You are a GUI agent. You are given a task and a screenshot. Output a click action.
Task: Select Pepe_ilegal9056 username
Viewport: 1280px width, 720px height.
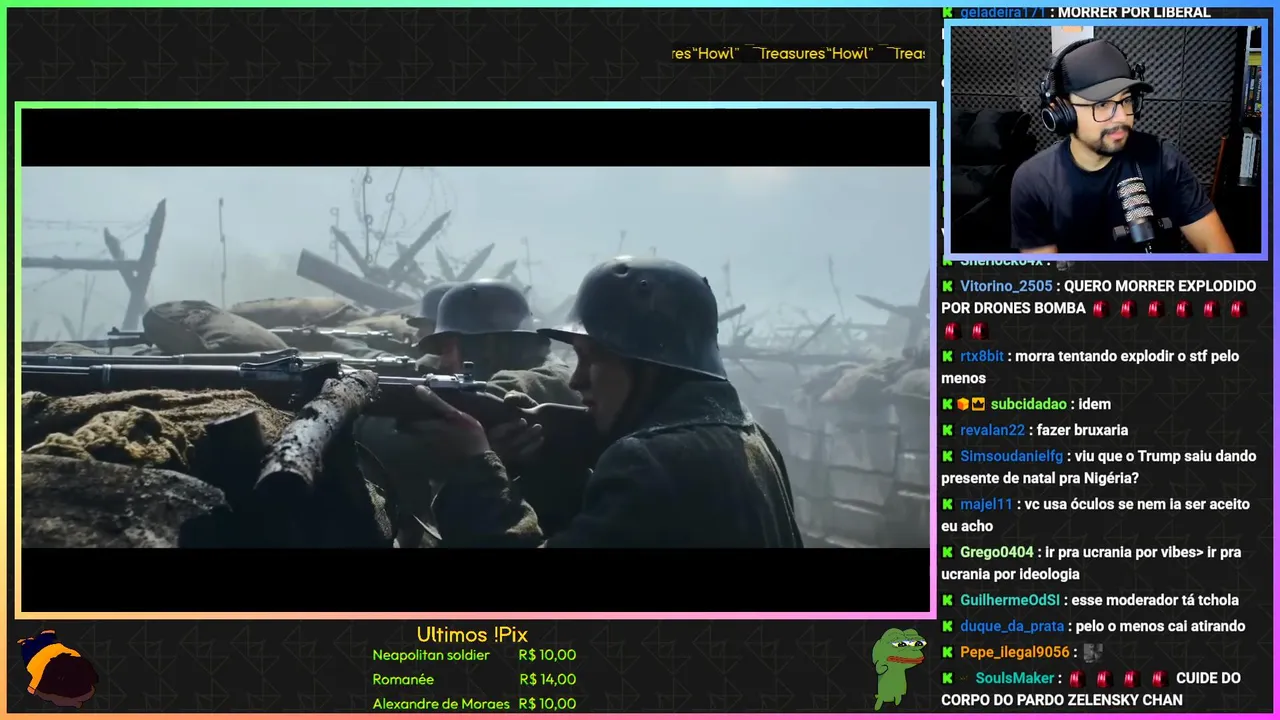(1015, 652)
